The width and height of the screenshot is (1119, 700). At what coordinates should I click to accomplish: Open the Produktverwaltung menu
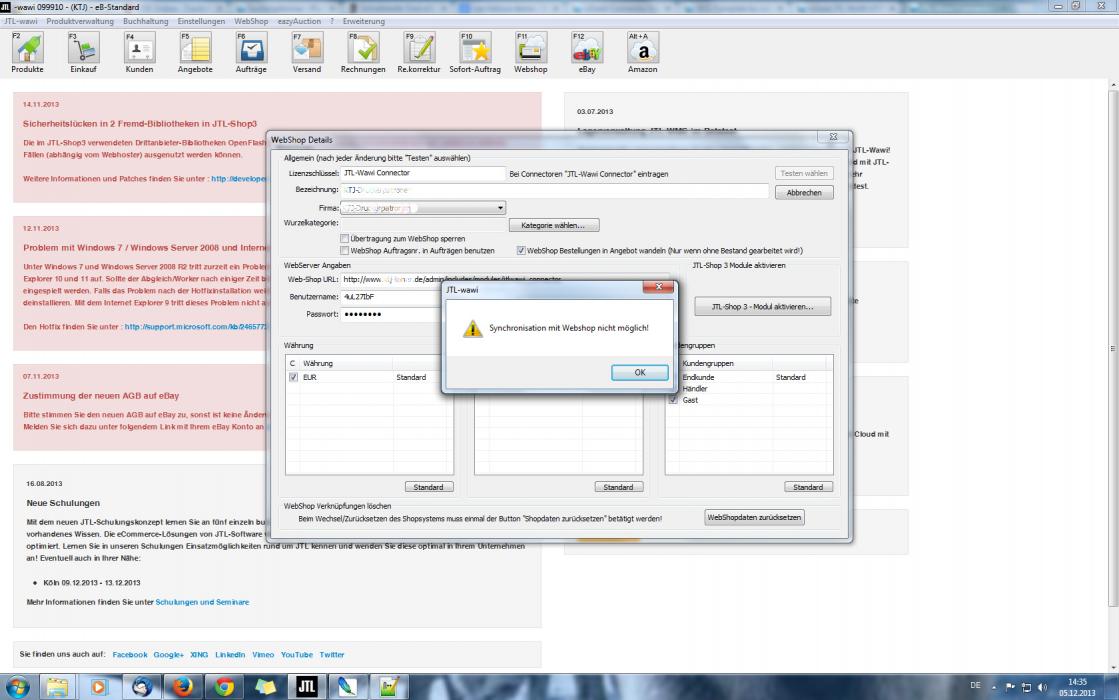pos(79,21)
